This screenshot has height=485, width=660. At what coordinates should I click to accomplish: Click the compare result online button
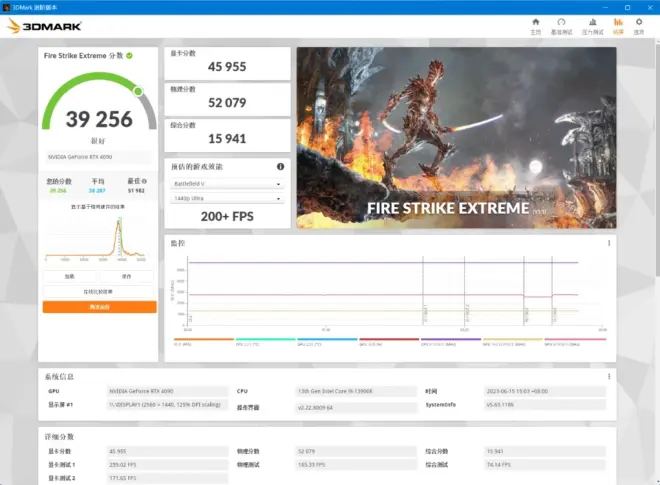[x=99, y=292]
